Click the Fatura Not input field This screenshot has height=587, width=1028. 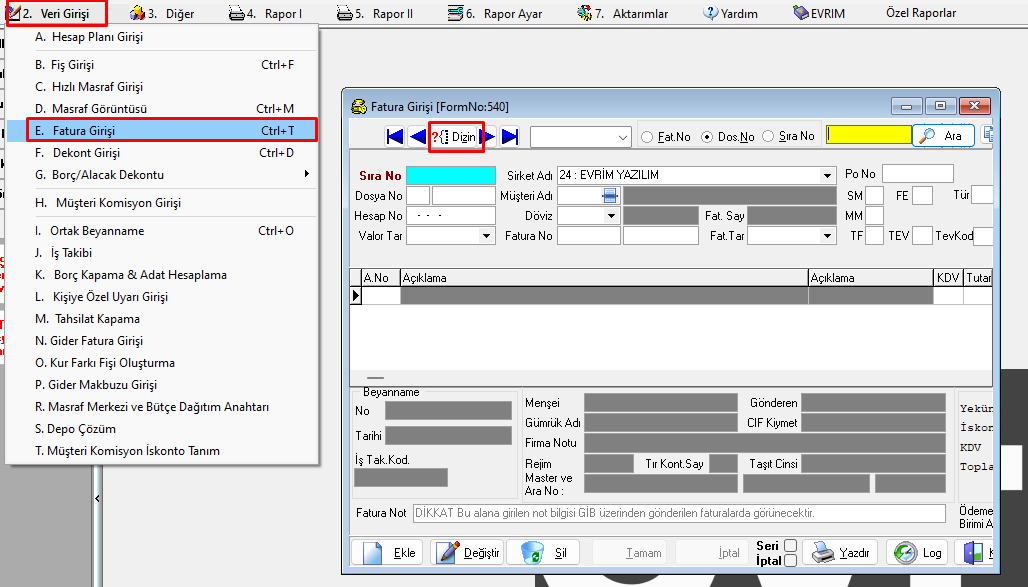coord(679,514)
